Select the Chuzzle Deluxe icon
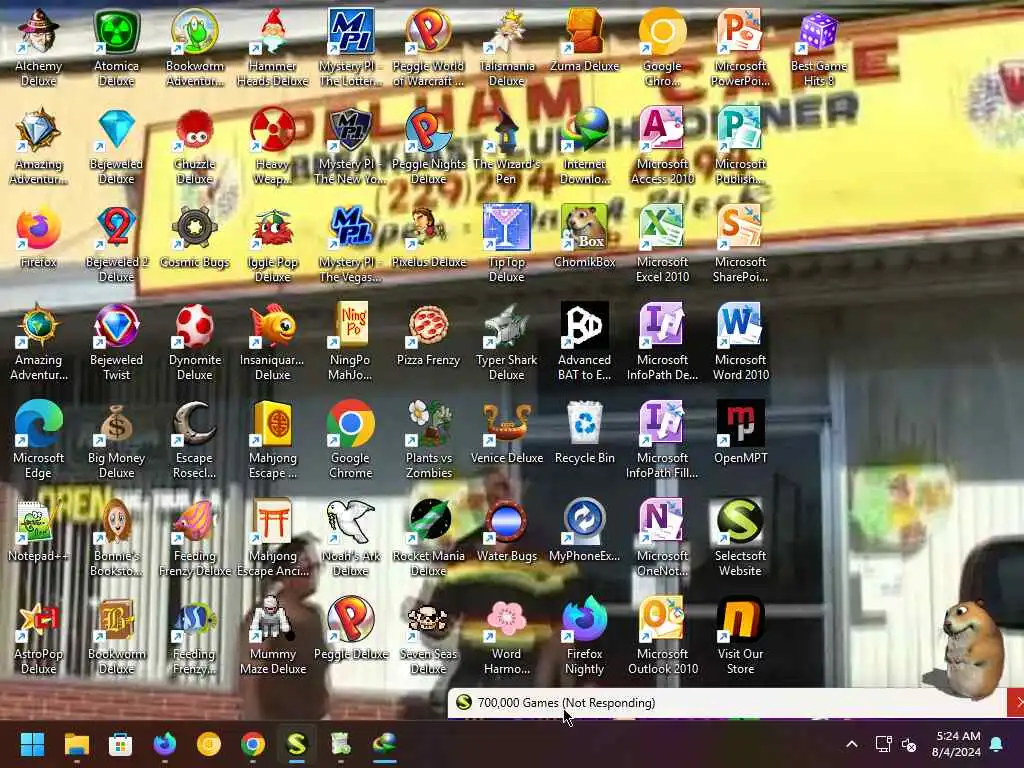The image size is (1024, 768). point(195,146)
